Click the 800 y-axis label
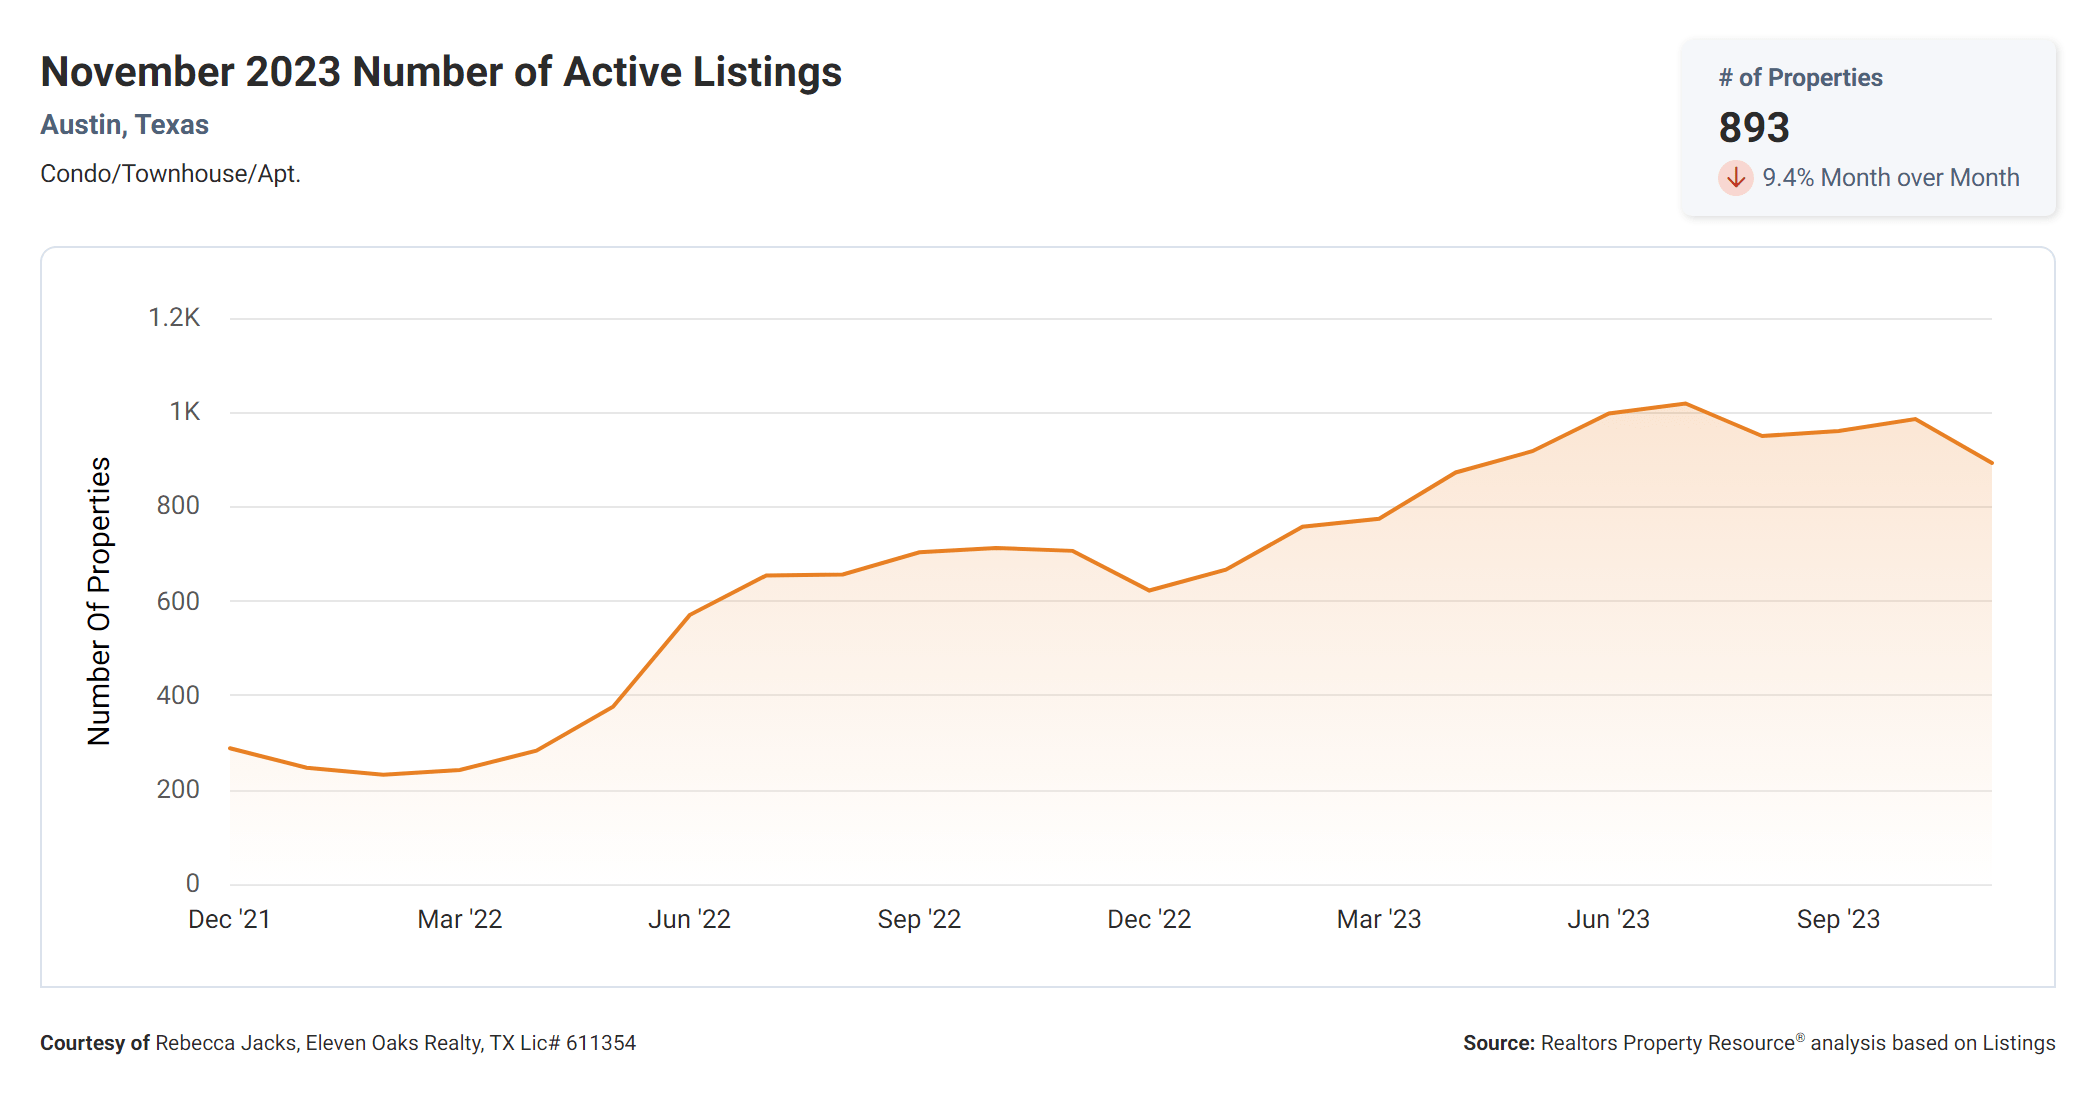 click(178, 506)
